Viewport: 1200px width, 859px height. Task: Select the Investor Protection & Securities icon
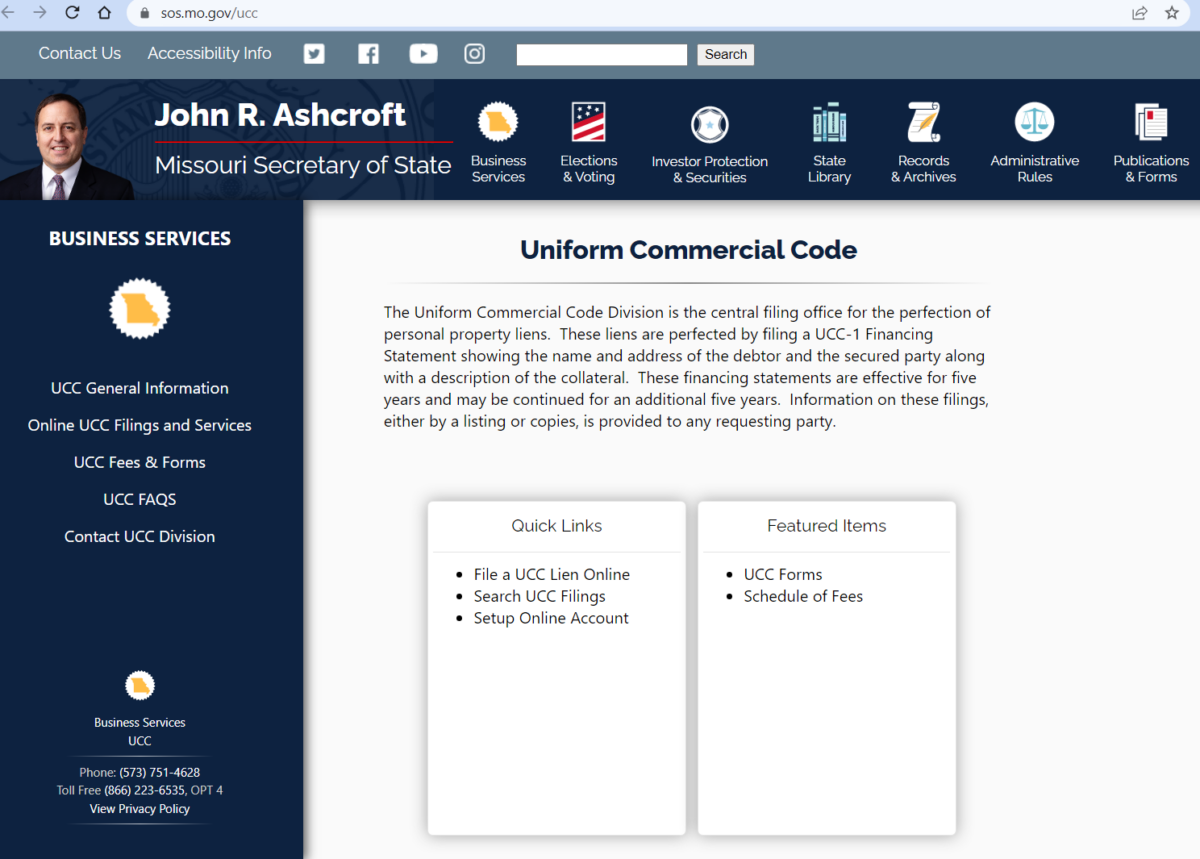tap(710, 125)
